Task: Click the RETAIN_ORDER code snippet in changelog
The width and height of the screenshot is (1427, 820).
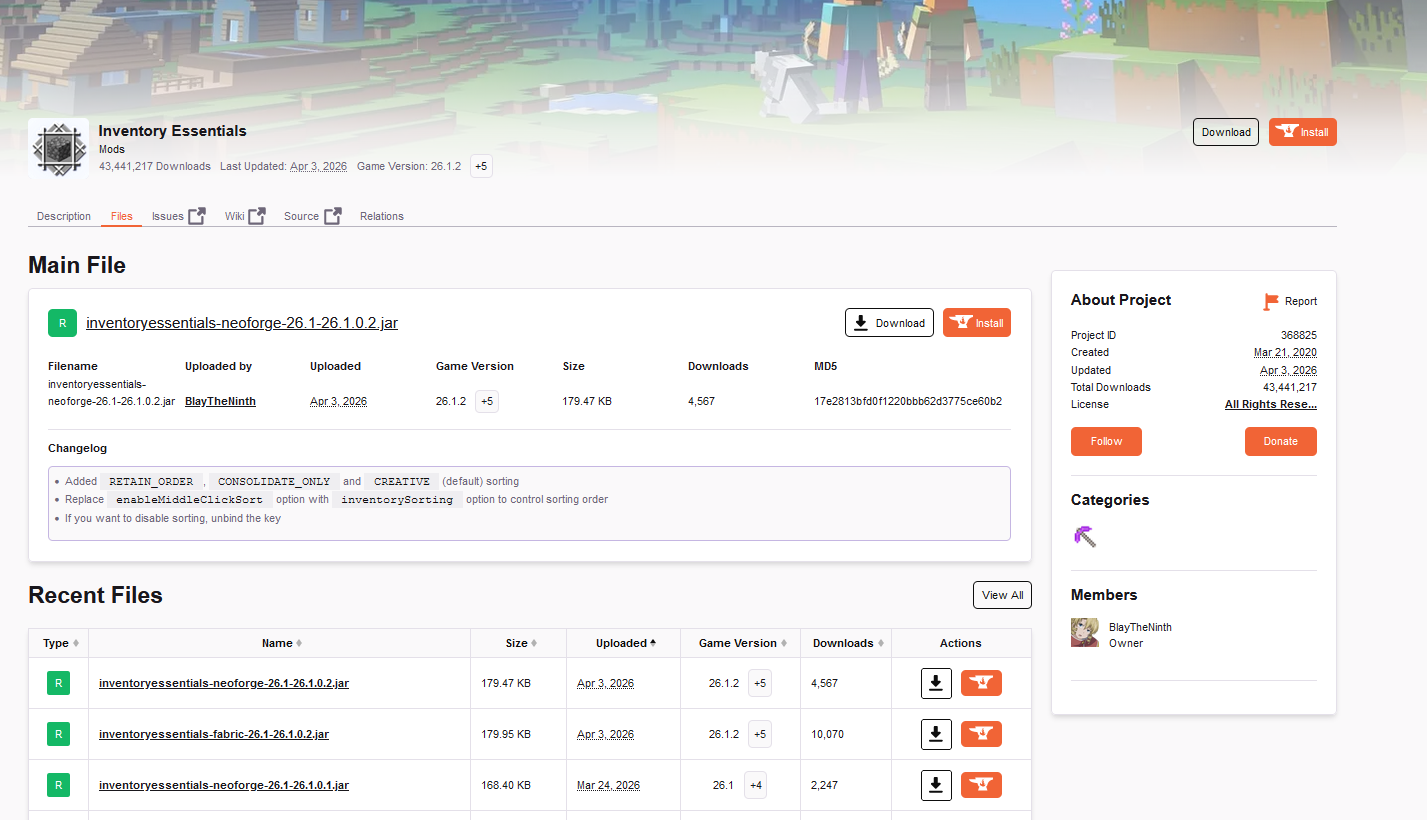Action: pos(151,481)
